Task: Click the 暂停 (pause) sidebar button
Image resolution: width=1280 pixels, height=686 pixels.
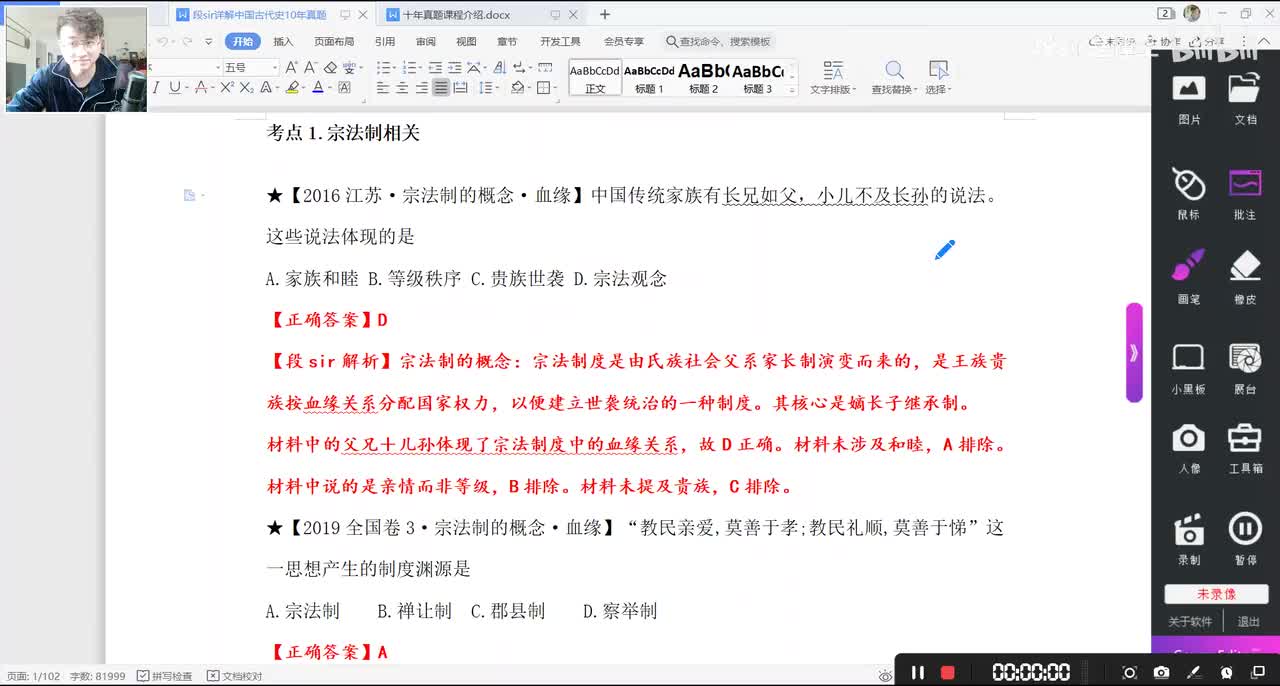Action: click(x=1245, y=540)
